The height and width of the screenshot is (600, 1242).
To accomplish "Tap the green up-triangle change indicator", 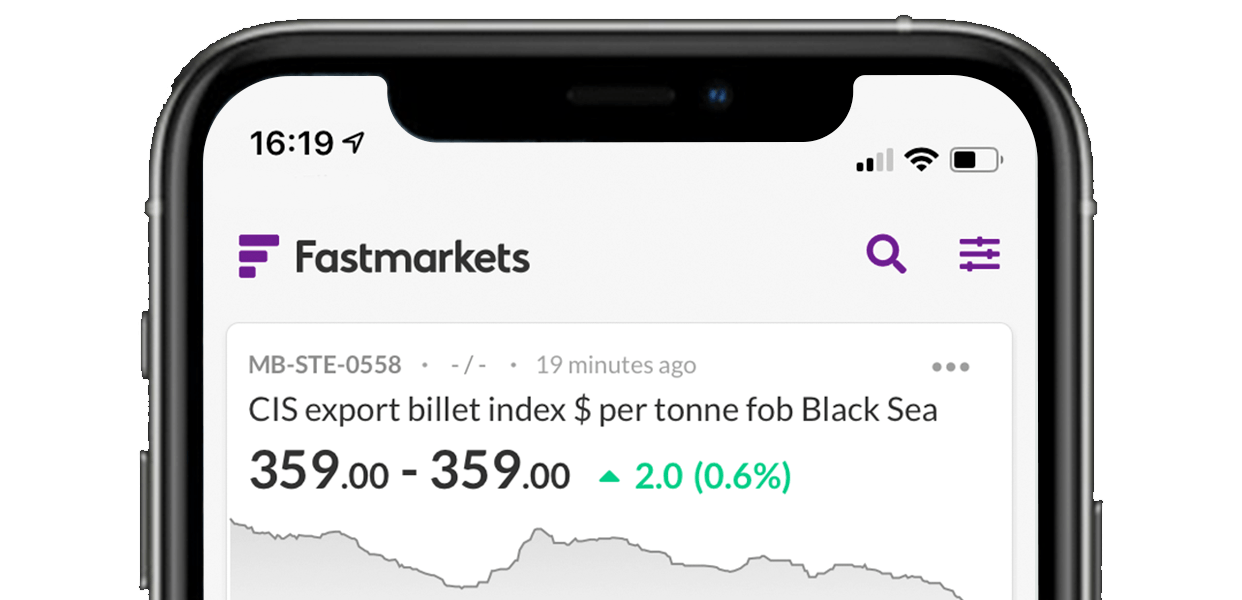I will [x=609, y=477].
